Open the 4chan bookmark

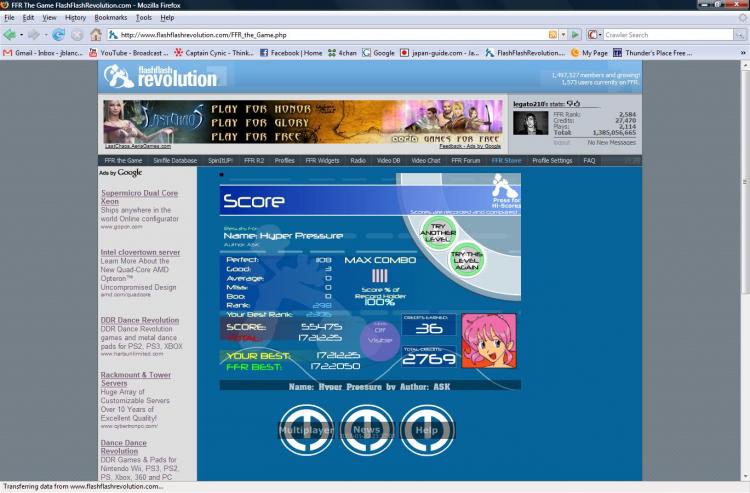point(342,53)
